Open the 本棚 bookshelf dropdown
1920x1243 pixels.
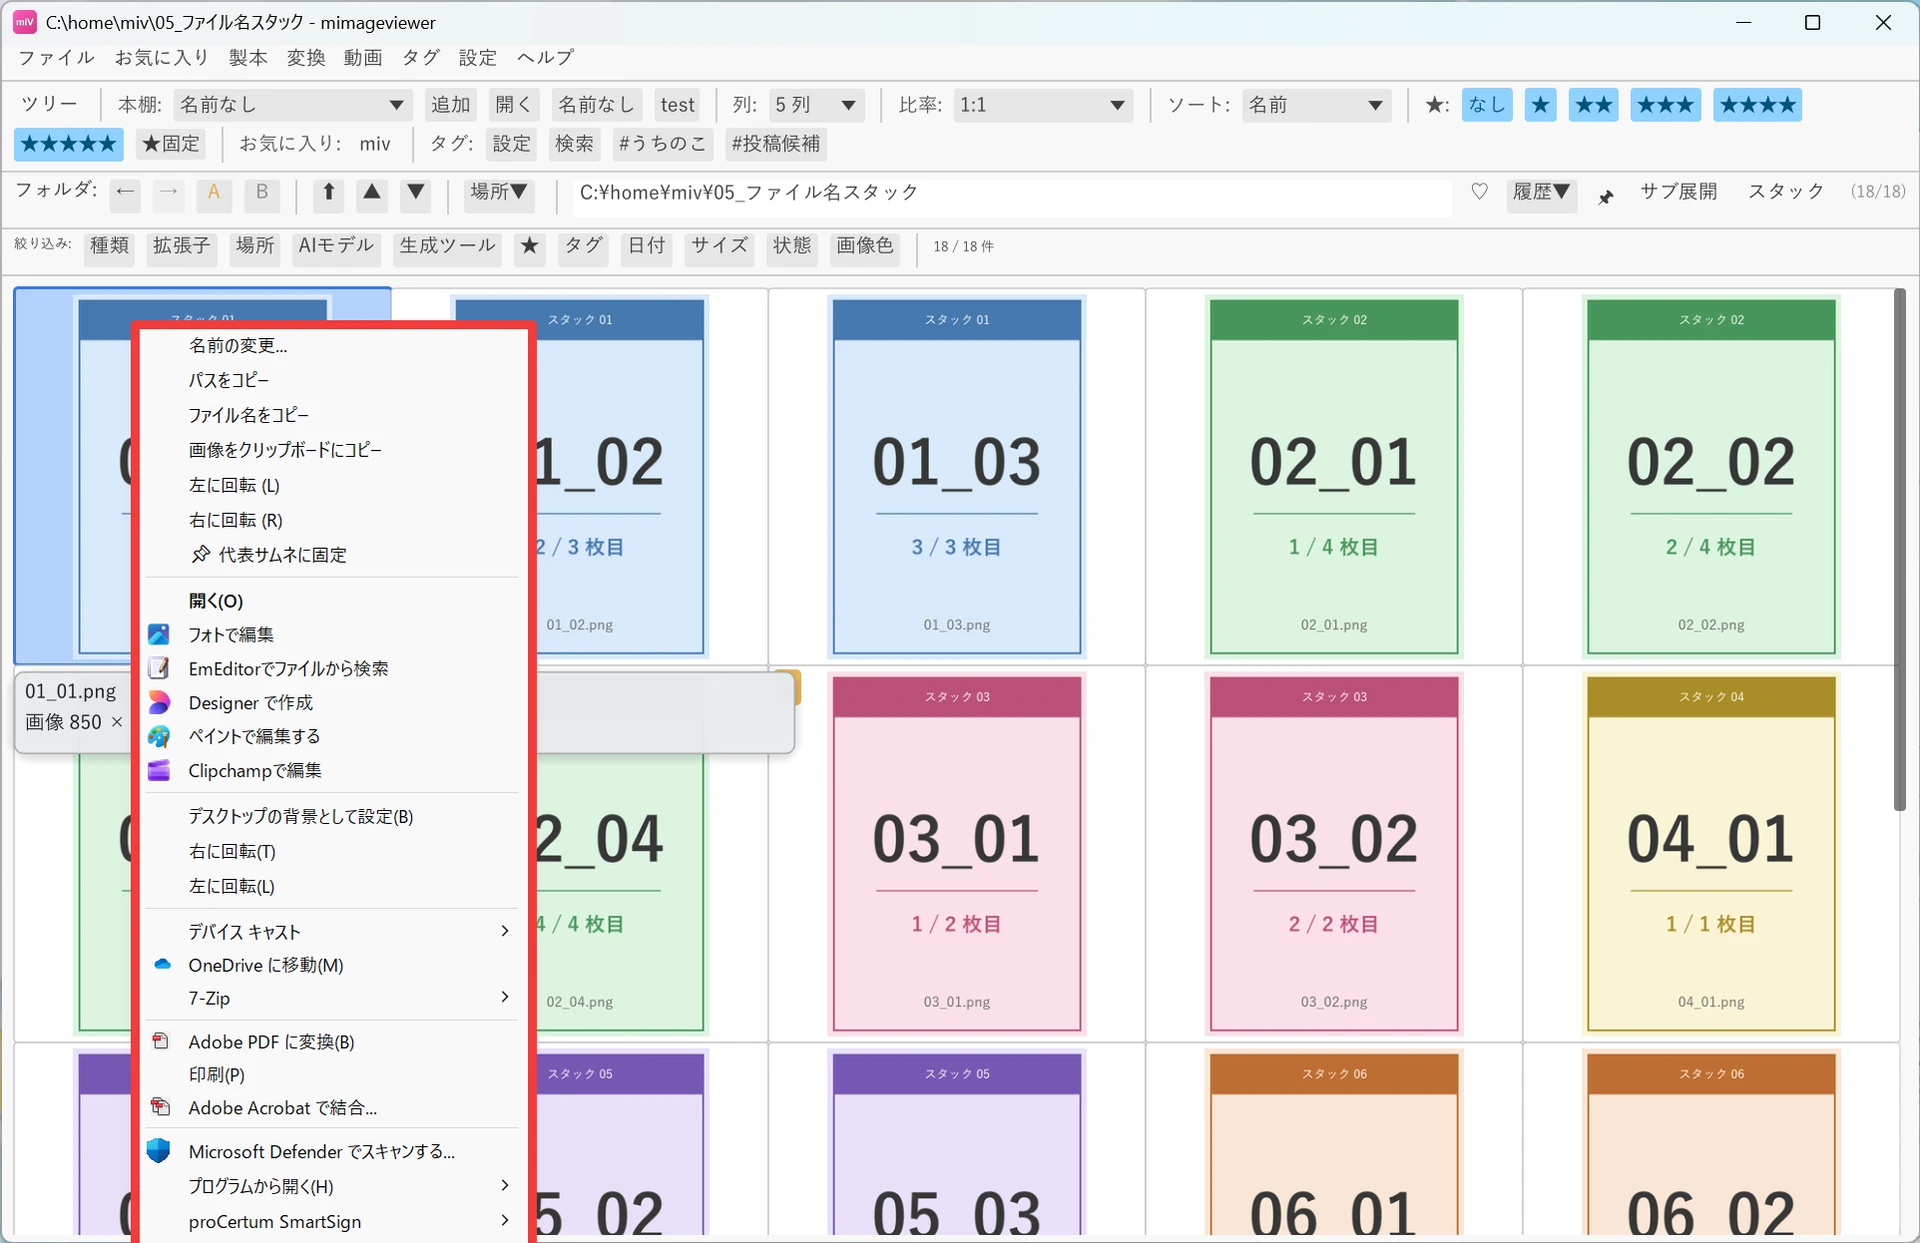coord(292,105)
